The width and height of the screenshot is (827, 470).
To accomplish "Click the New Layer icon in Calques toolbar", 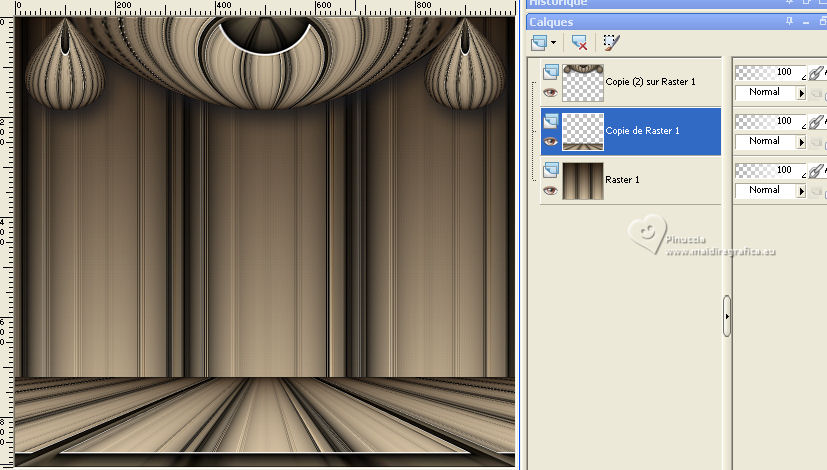I will (x=540, y=42).
